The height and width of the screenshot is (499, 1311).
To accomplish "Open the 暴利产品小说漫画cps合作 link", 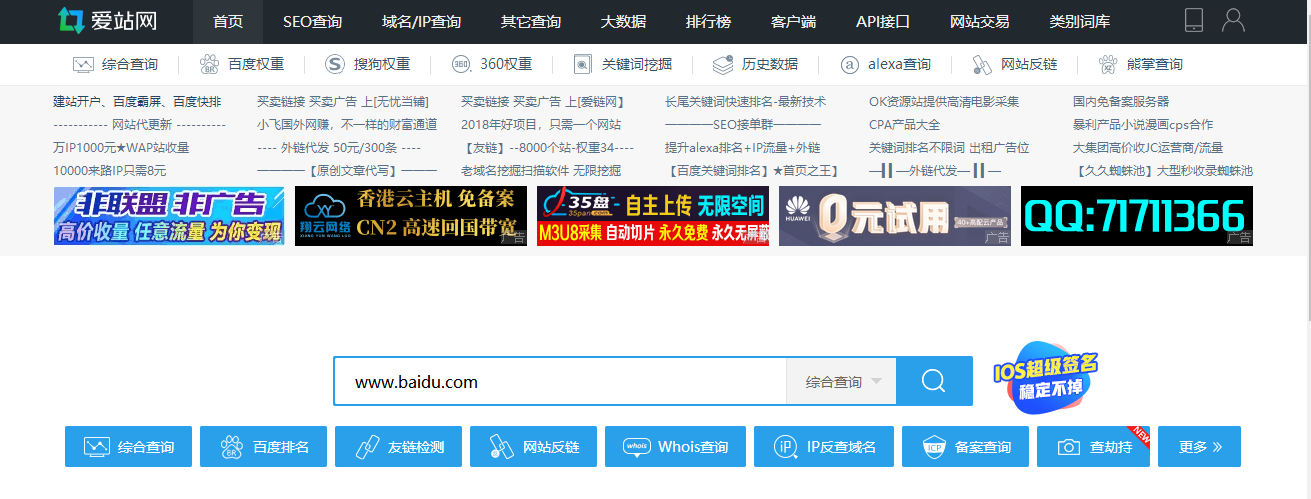I will 1143,125.
